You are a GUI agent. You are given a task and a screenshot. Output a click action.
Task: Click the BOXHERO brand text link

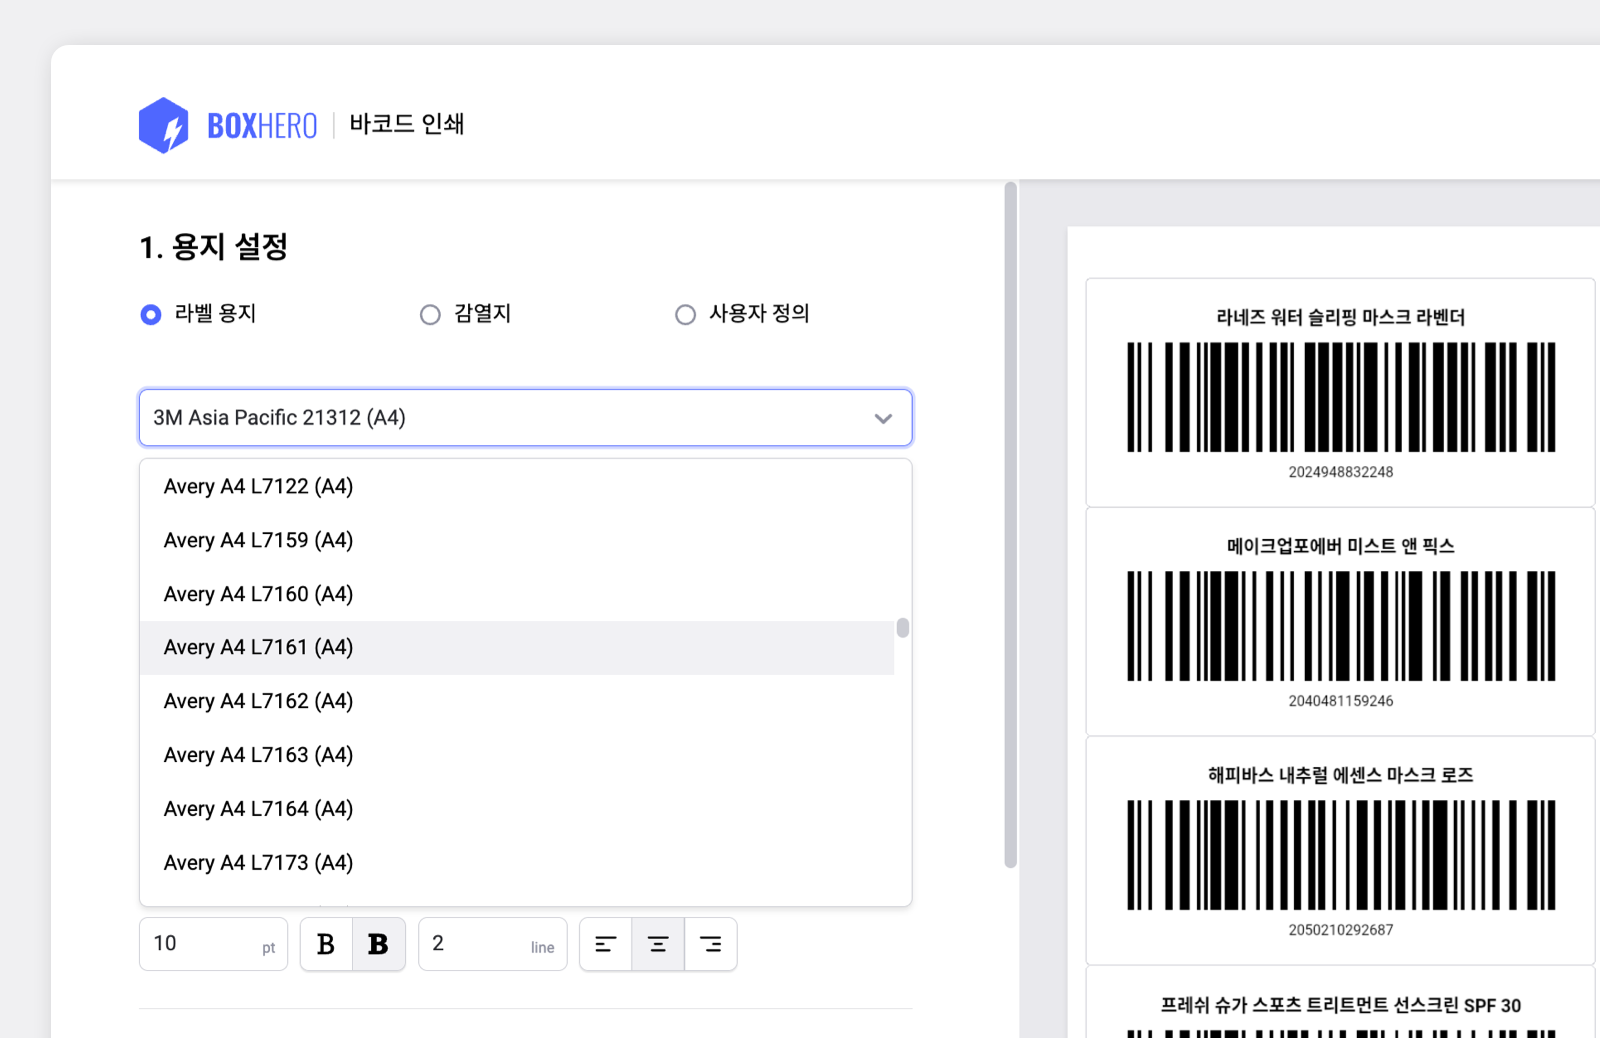262,126
